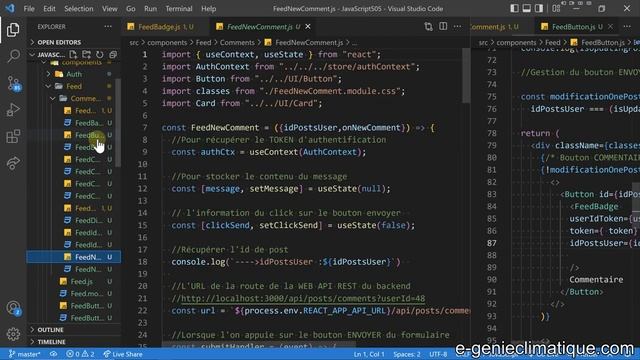The height and width of the screenshot is (360, 640).
Task: Open Run and Debug view
Action: (x=13, y=110)
